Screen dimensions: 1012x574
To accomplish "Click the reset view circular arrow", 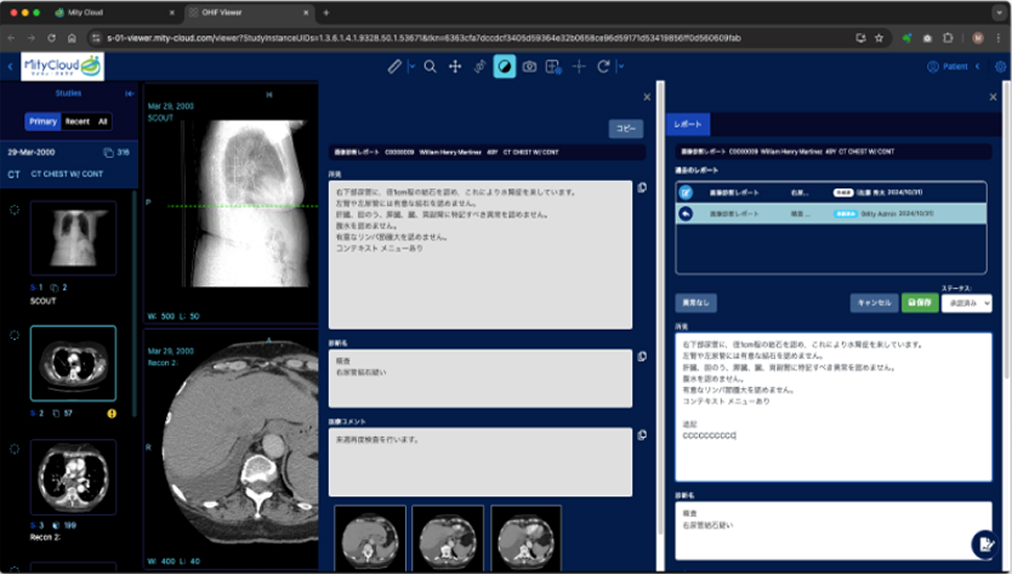I will [x=603, y=67].
